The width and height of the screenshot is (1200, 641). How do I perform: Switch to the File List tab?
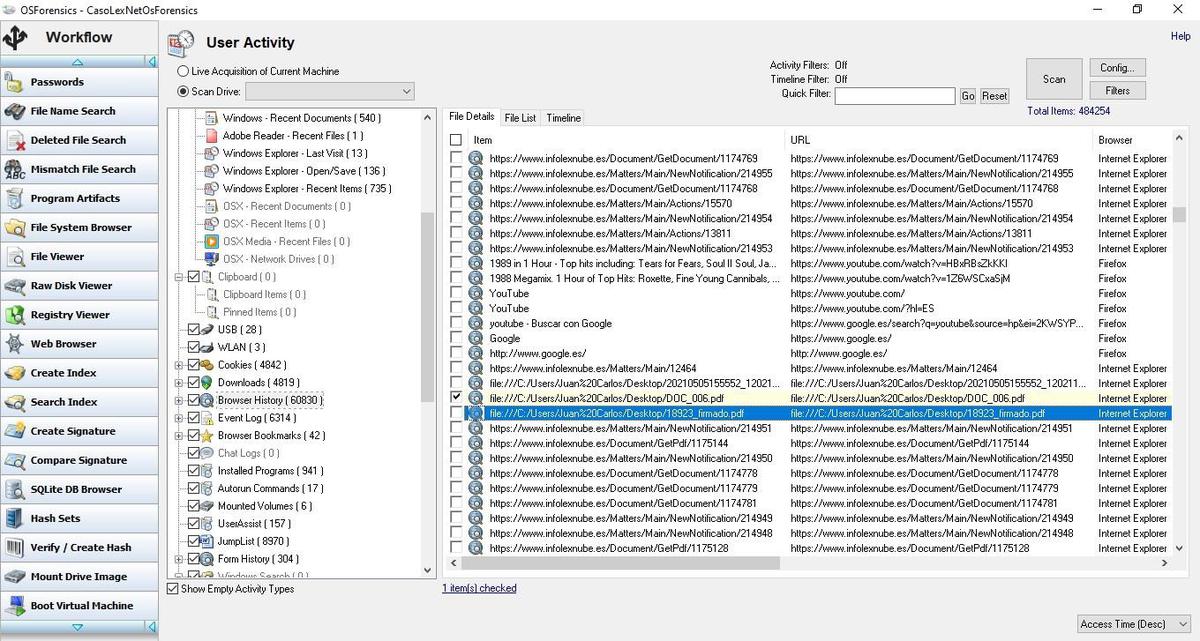[x=520, y=118]
